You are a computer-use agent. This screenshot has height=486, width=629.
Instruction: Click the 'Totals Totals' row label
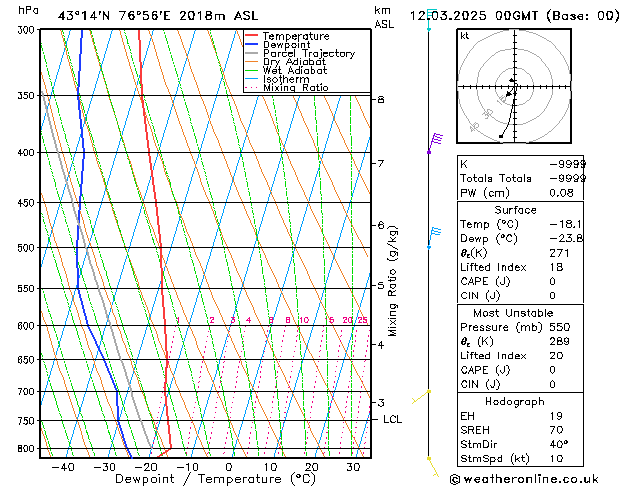pyautogui.click(x=496, y=178)
